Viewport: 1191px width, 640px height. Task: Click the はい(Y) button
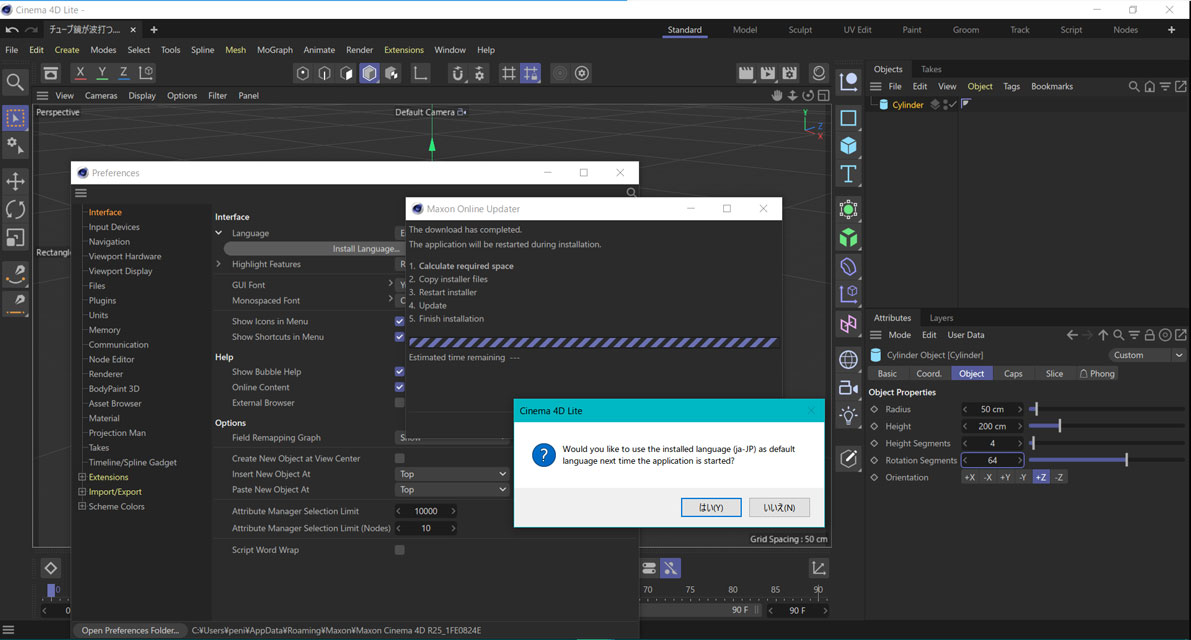[x=711, y=507]
